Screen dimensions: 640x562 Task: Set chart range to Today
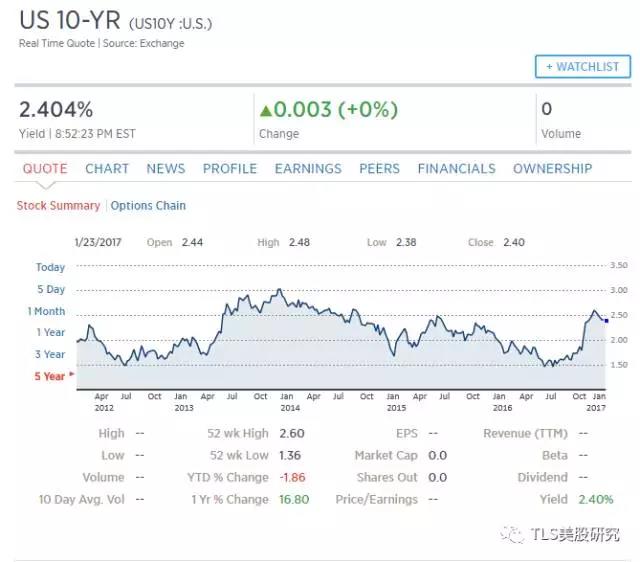(x=50, y=267)
